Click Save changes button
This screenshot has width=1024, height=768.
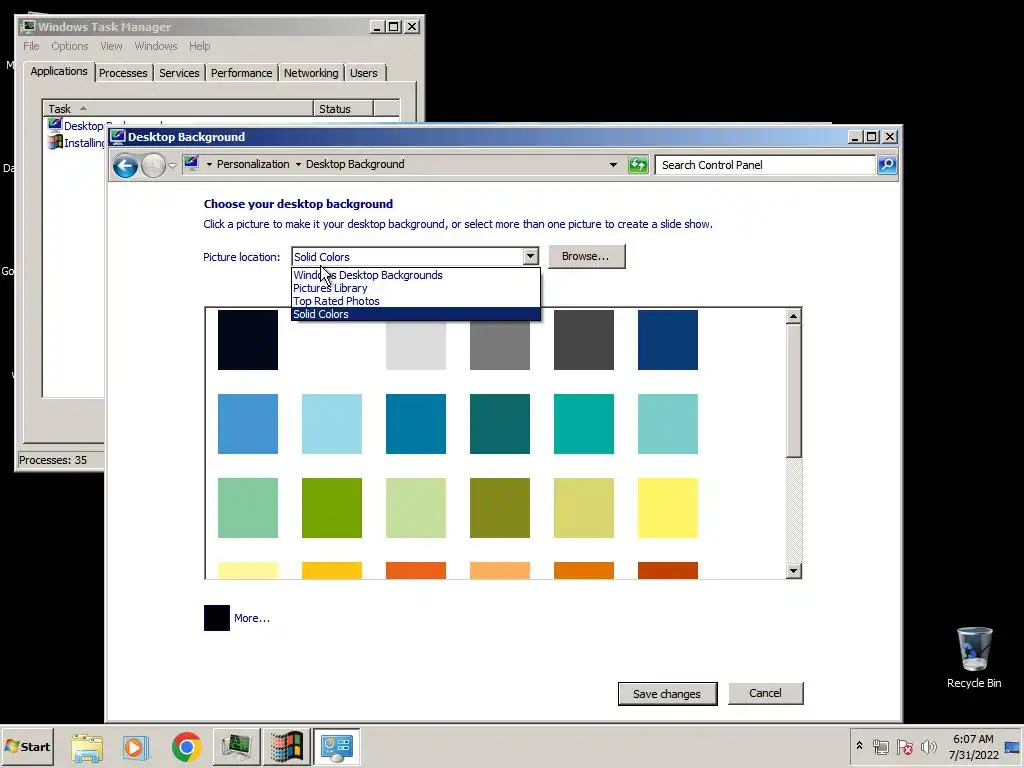[667, 694]
